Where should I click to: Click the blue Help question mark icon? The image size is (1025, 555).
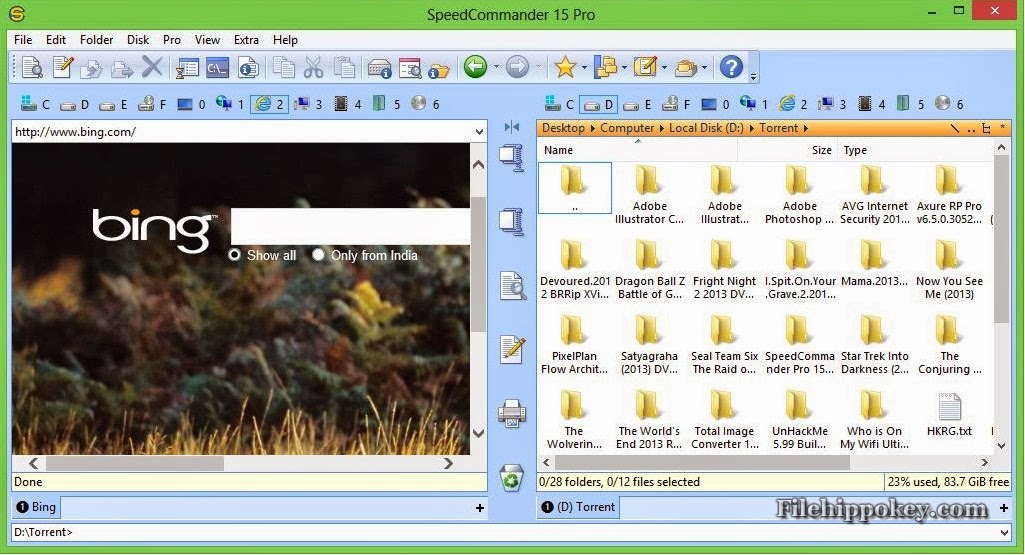click(731, 67)
